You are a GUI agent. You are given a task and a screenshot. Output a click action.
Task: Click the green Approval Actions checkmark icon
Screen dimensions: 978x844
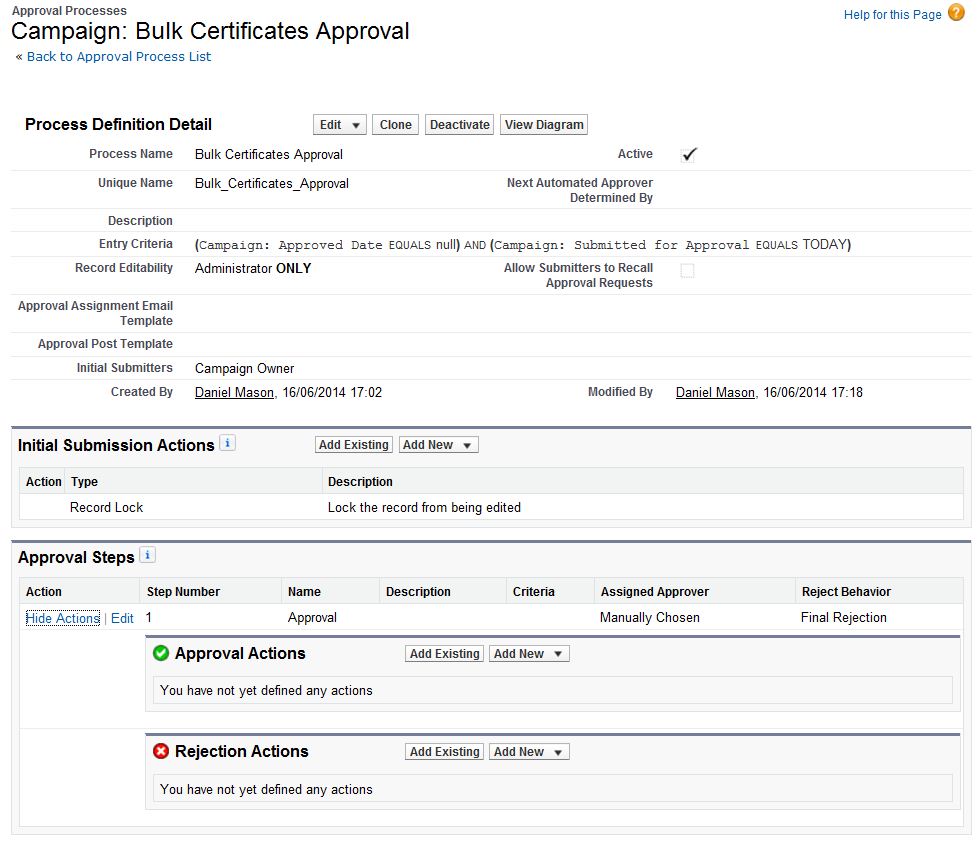coord(161,653)
